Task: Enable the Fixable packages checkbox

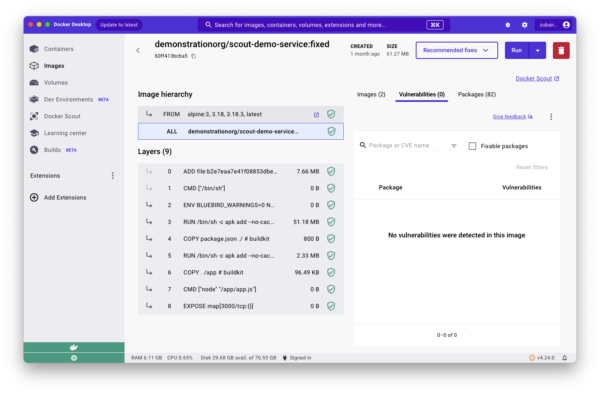Action: [473, 146]
